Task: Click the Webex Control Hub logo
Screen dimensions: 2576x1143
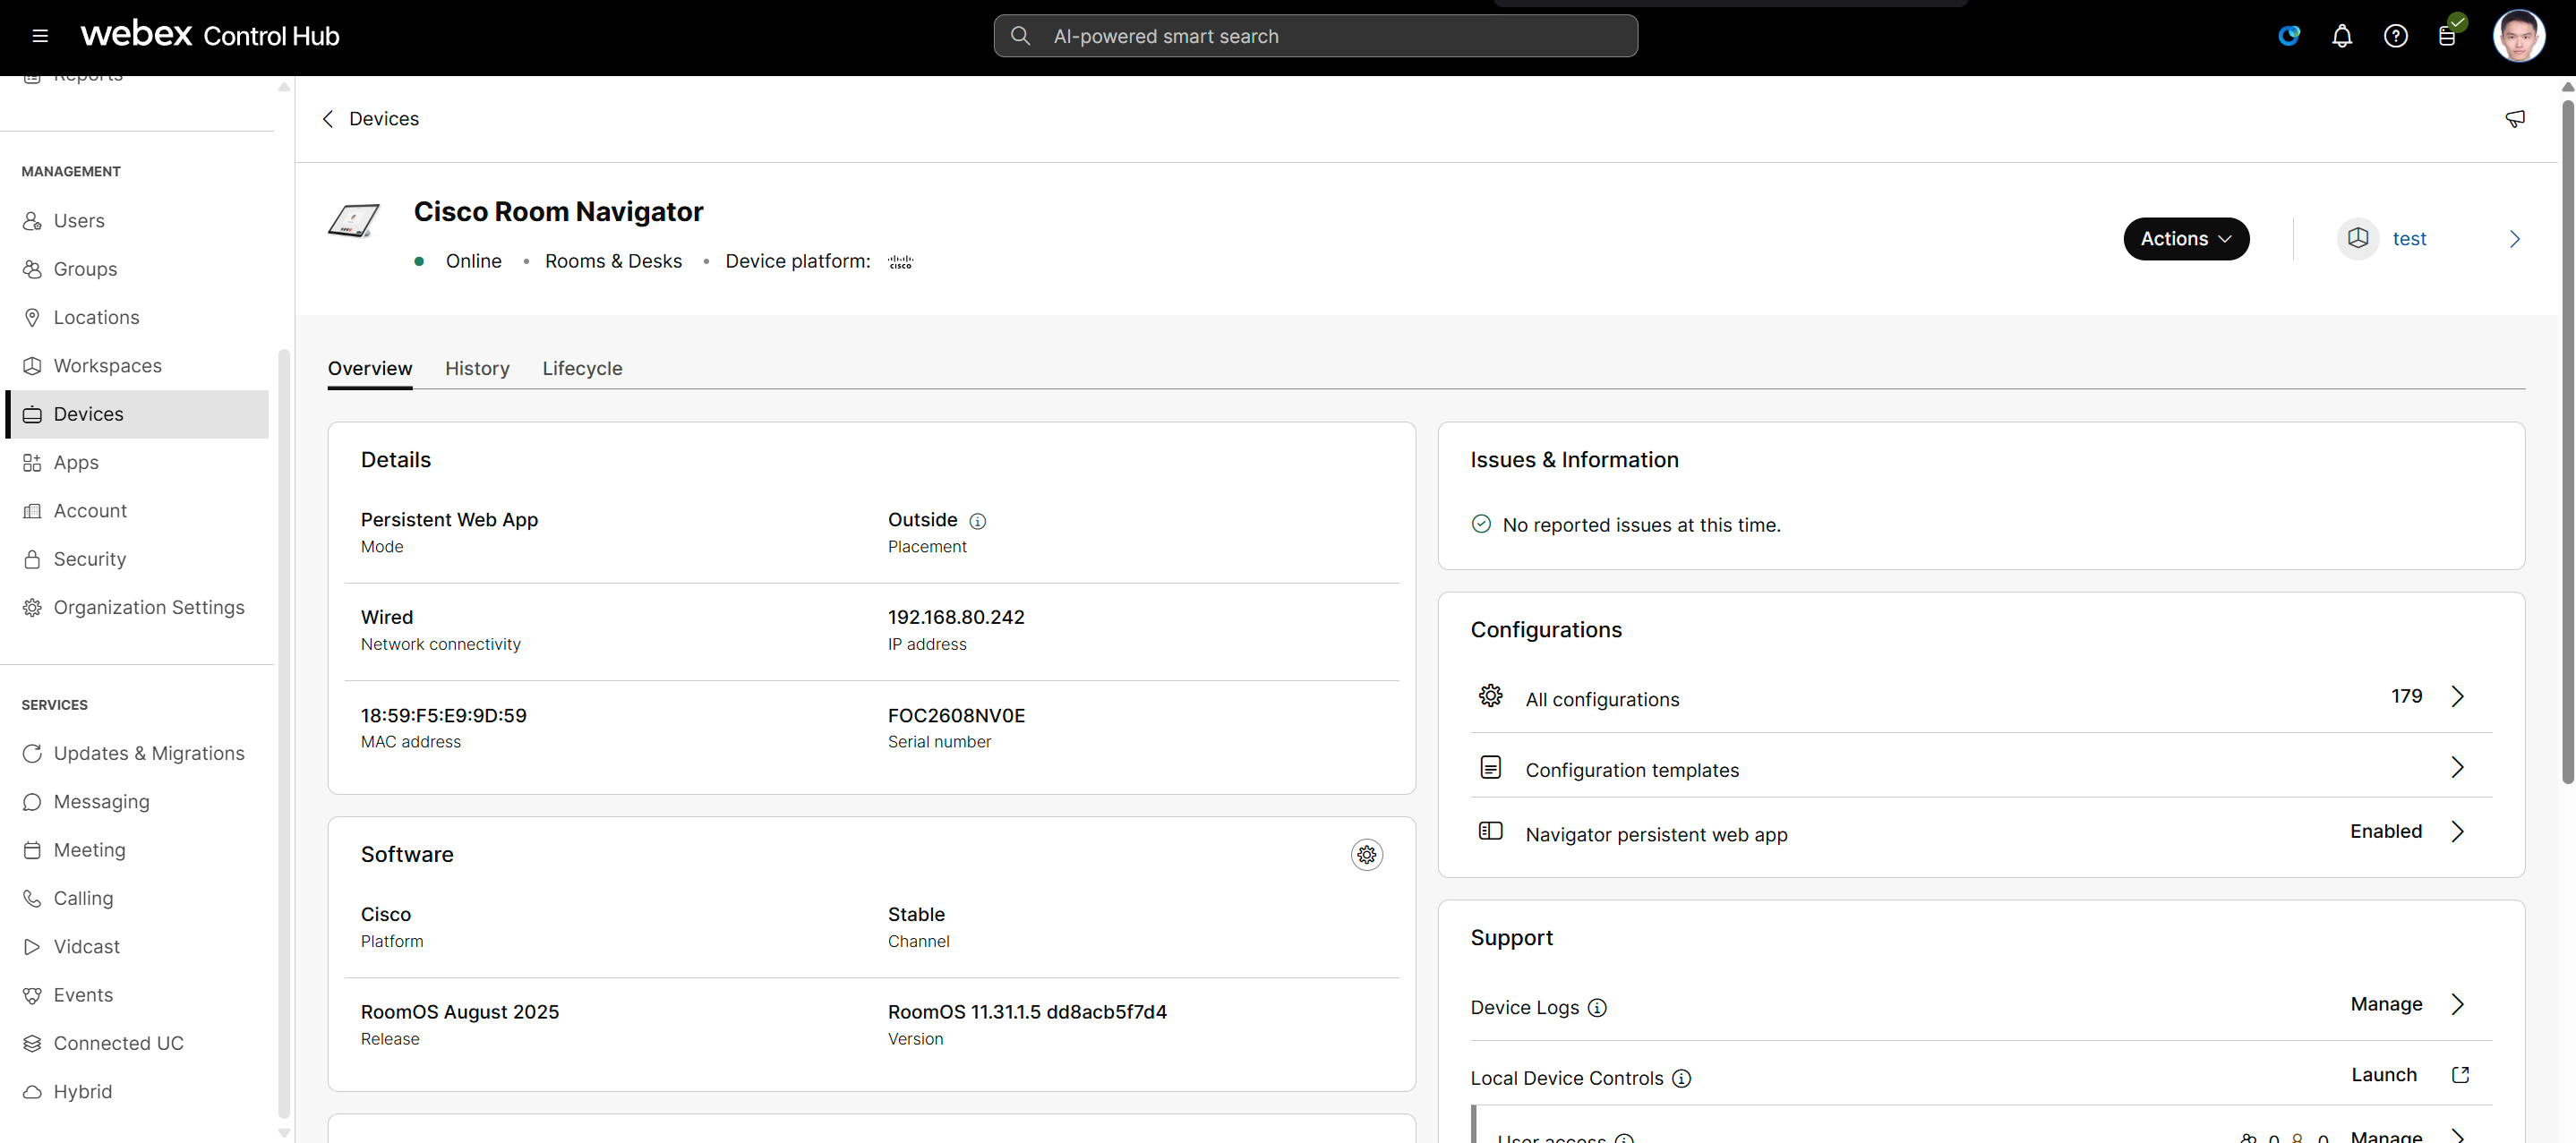Action: coord(210,35)
